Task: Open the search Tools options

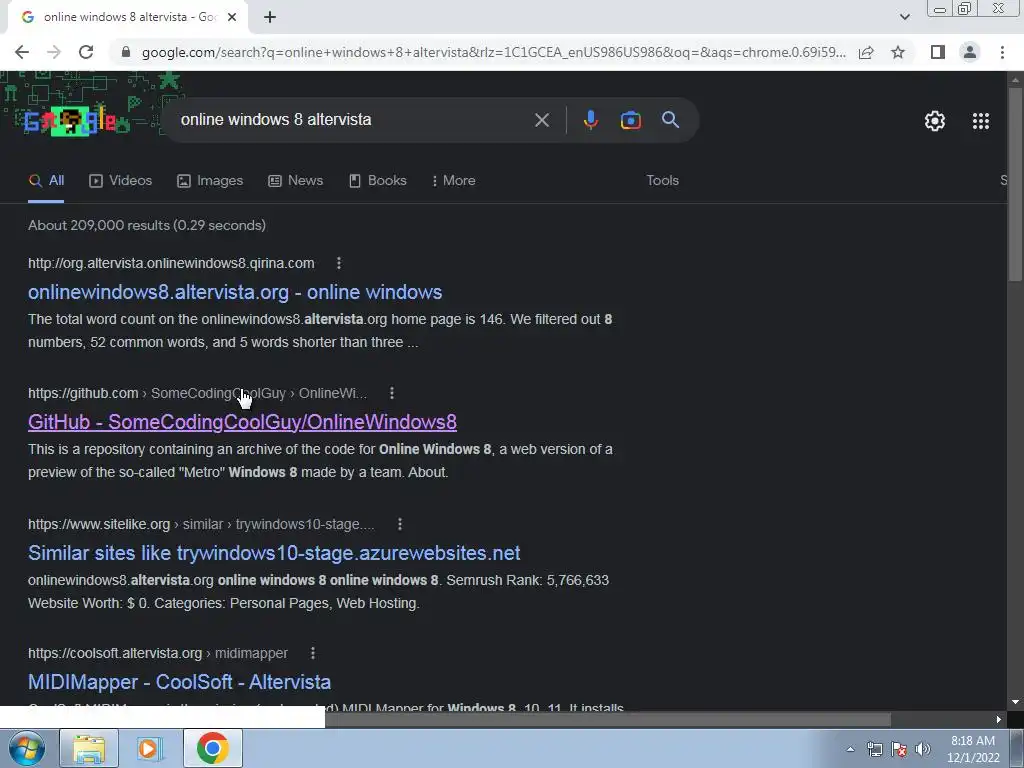Action: [662, 181]
